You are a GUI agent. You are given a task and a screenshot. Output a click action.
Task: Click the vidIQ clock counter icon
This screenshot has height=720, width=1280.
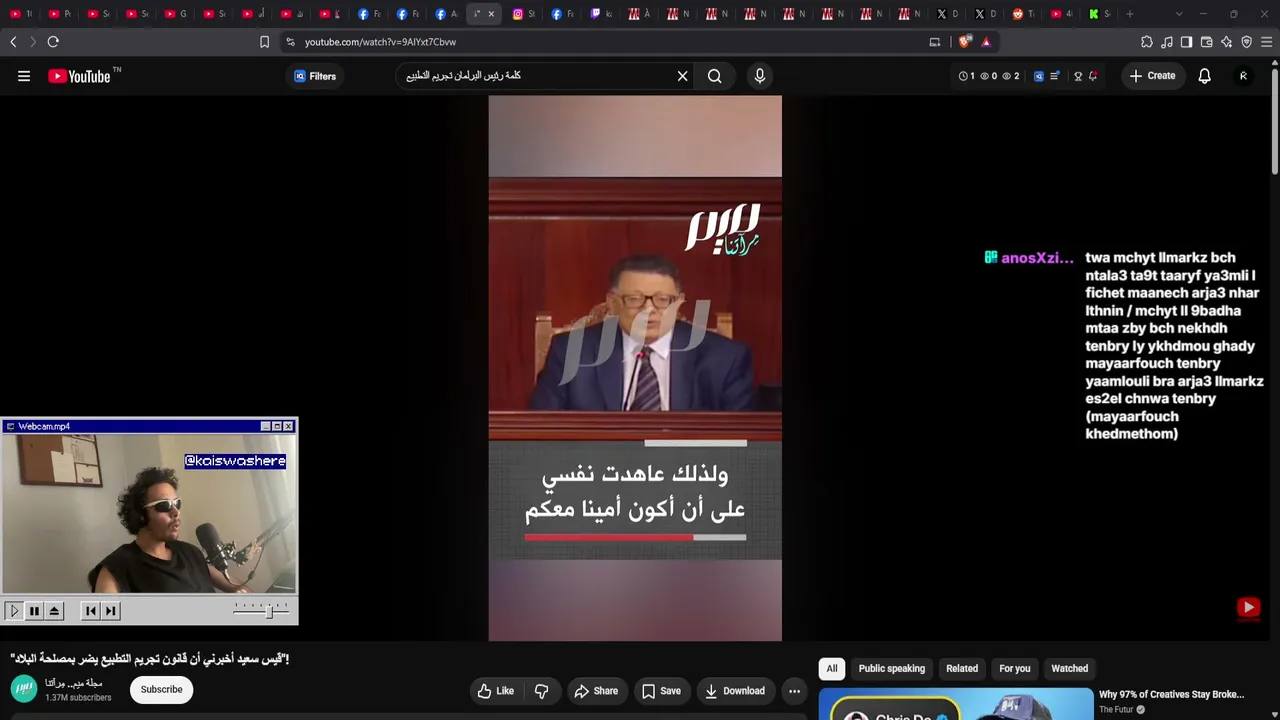pyautogui.click(x=964, y=76)
